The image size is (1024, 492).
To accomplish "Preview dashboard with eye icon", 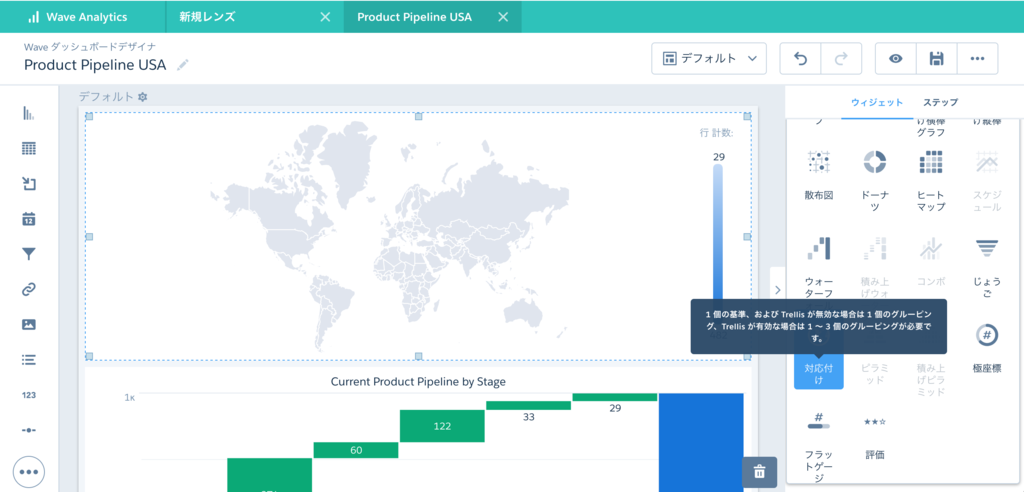I will click(896, 59).
